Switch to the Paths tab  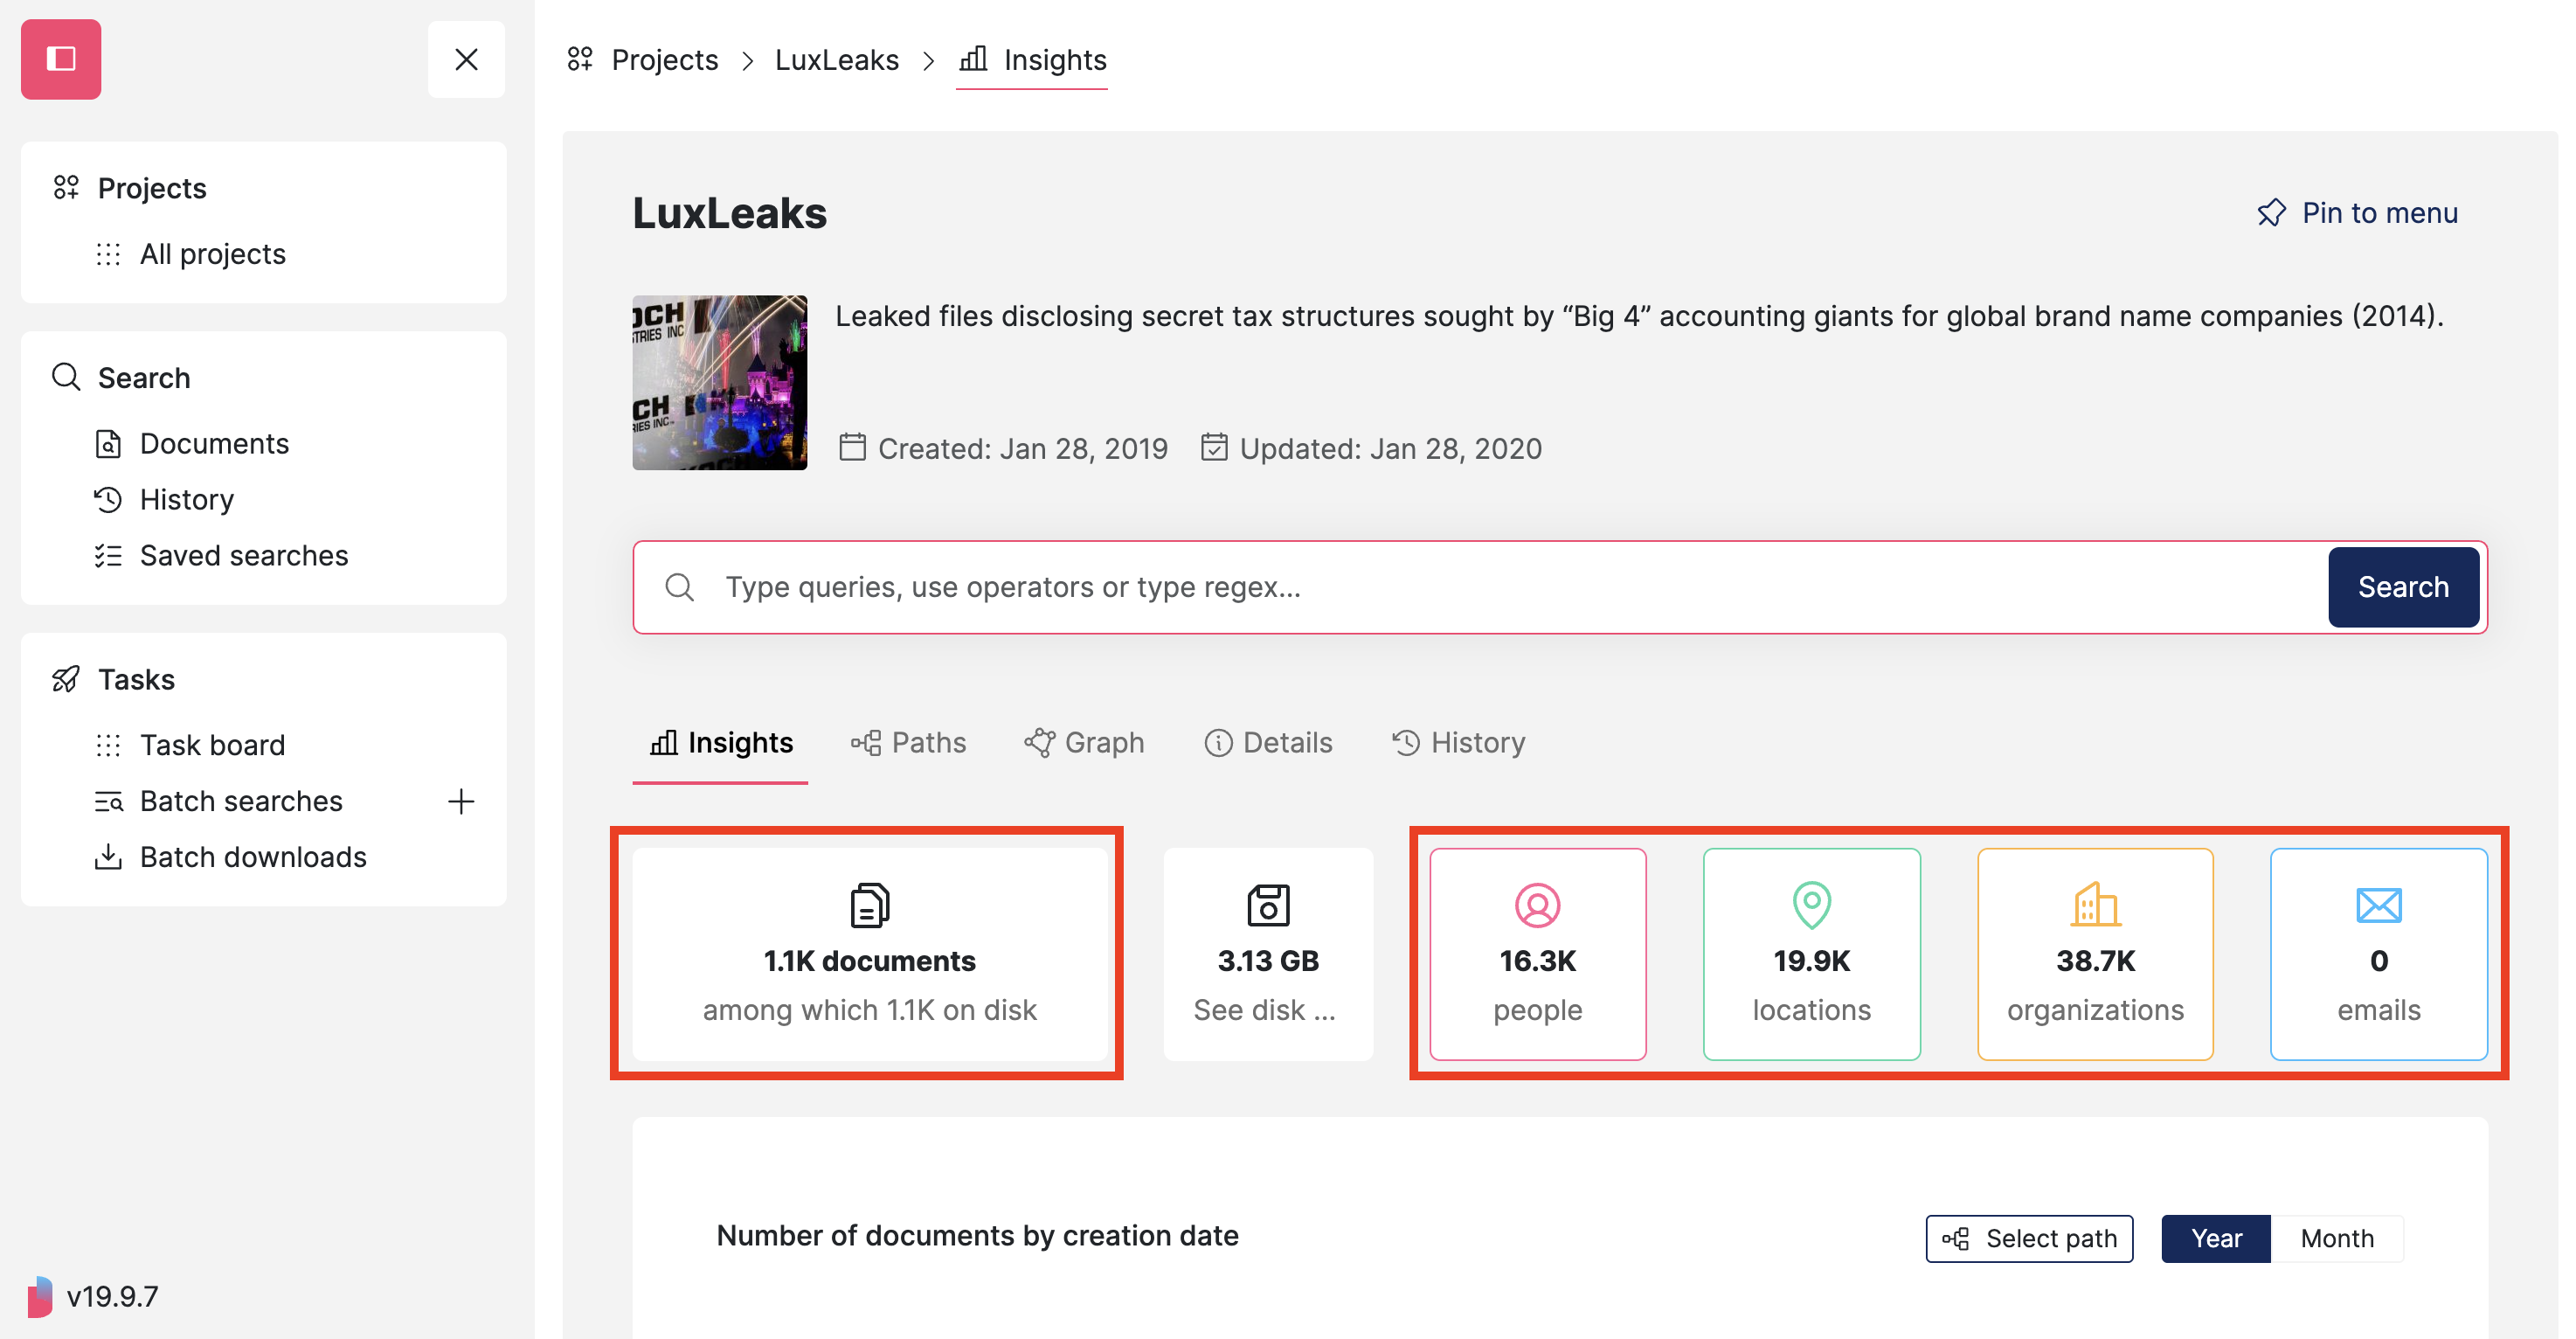click(x=908, y=742)
